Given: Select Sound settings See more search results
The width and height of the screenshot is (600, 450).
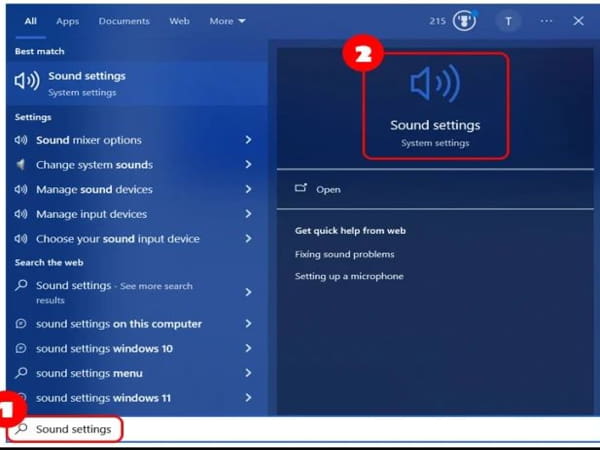Looking at the screenshot, I should pos(137,292).
